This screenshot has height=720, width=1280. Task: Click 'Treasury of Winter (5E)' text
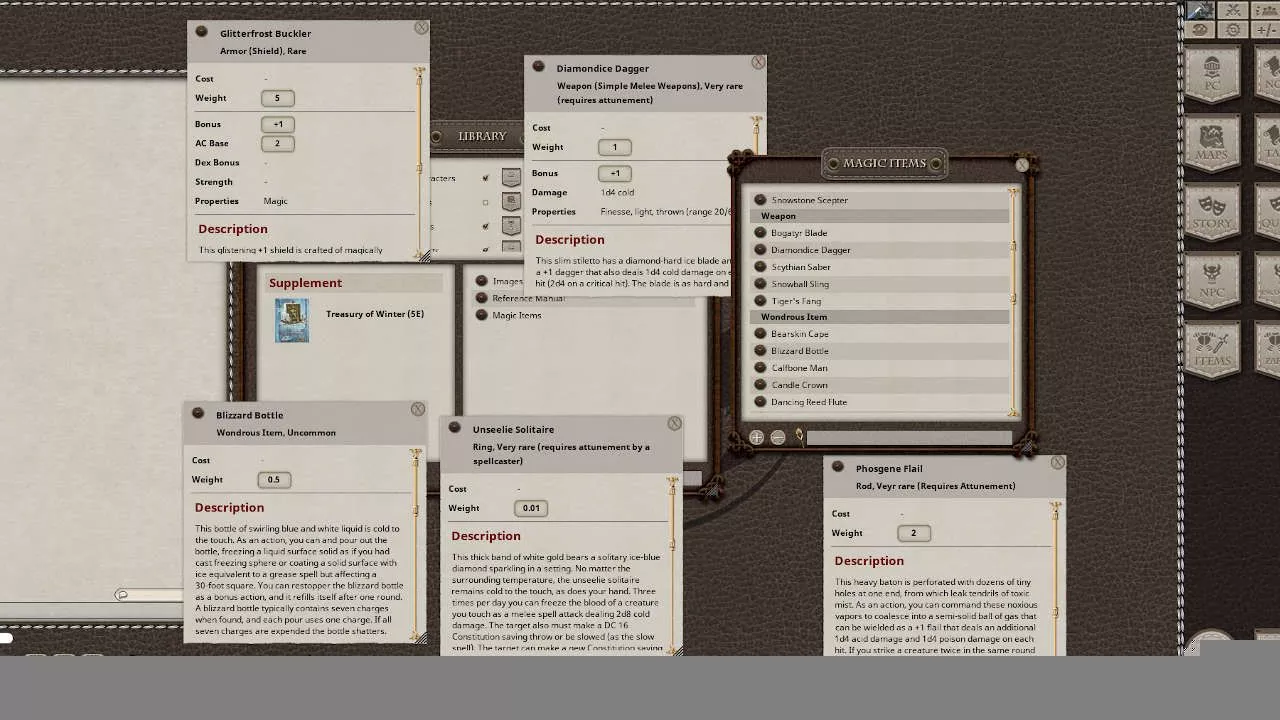(375, 314)
